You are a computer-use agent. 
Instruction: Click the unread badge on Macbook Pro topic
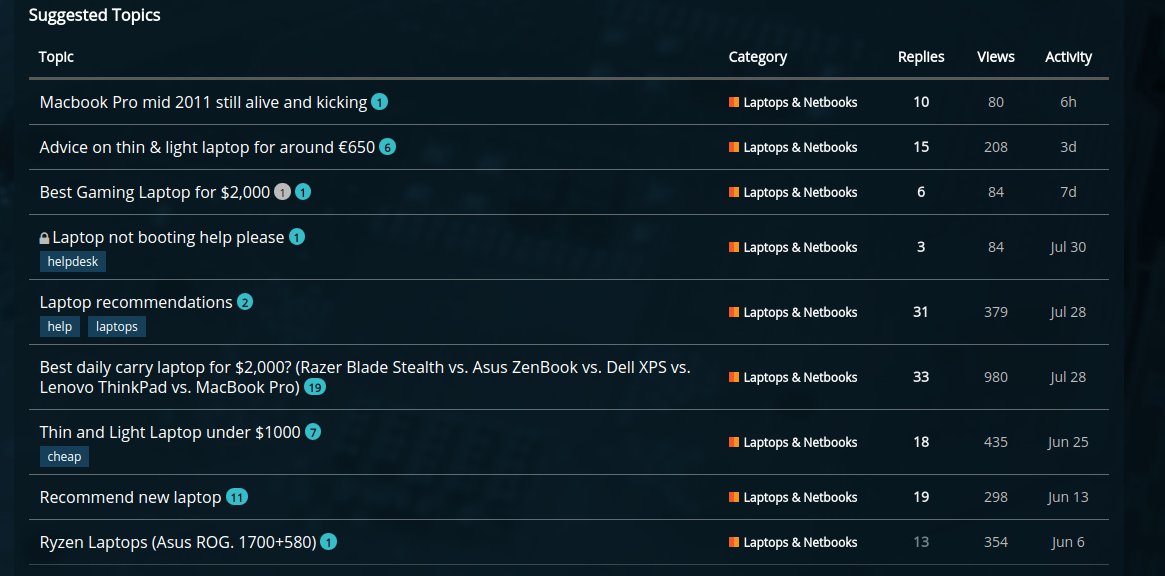coord(379,102)
